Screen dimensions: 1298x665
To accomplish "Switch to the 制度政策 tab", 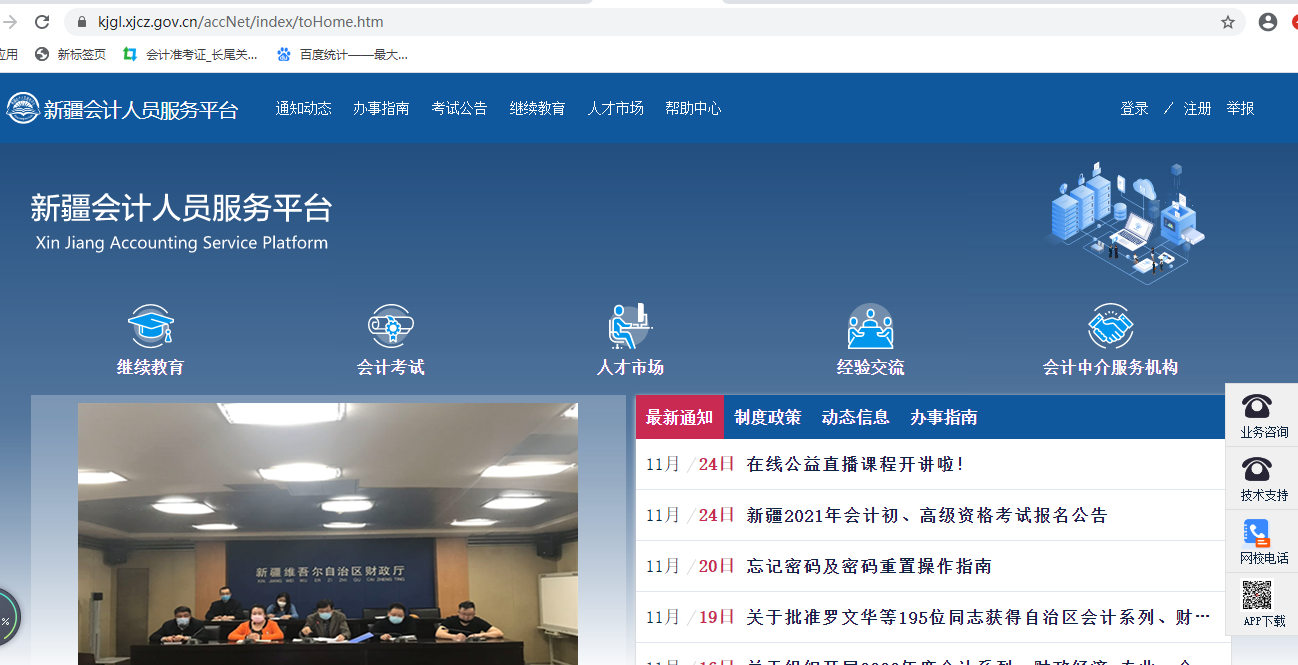I will click(x=767, y=418).
